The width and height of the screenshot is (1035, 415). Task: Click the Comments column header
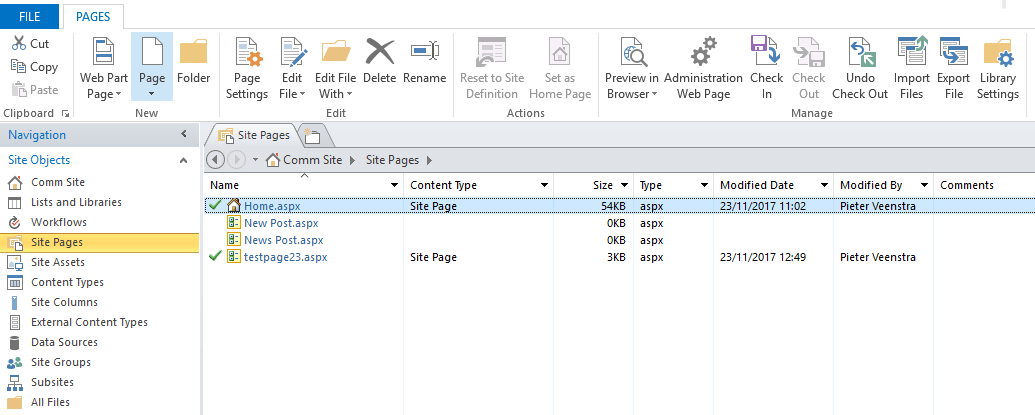pyautogui.click(x=967, y=185)
